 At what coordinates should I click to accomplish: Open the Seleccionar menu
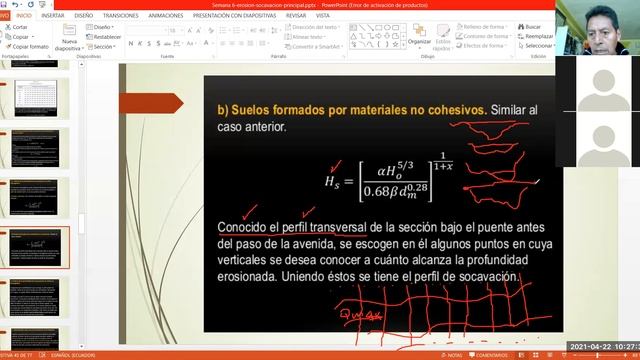tap(536, 45)
